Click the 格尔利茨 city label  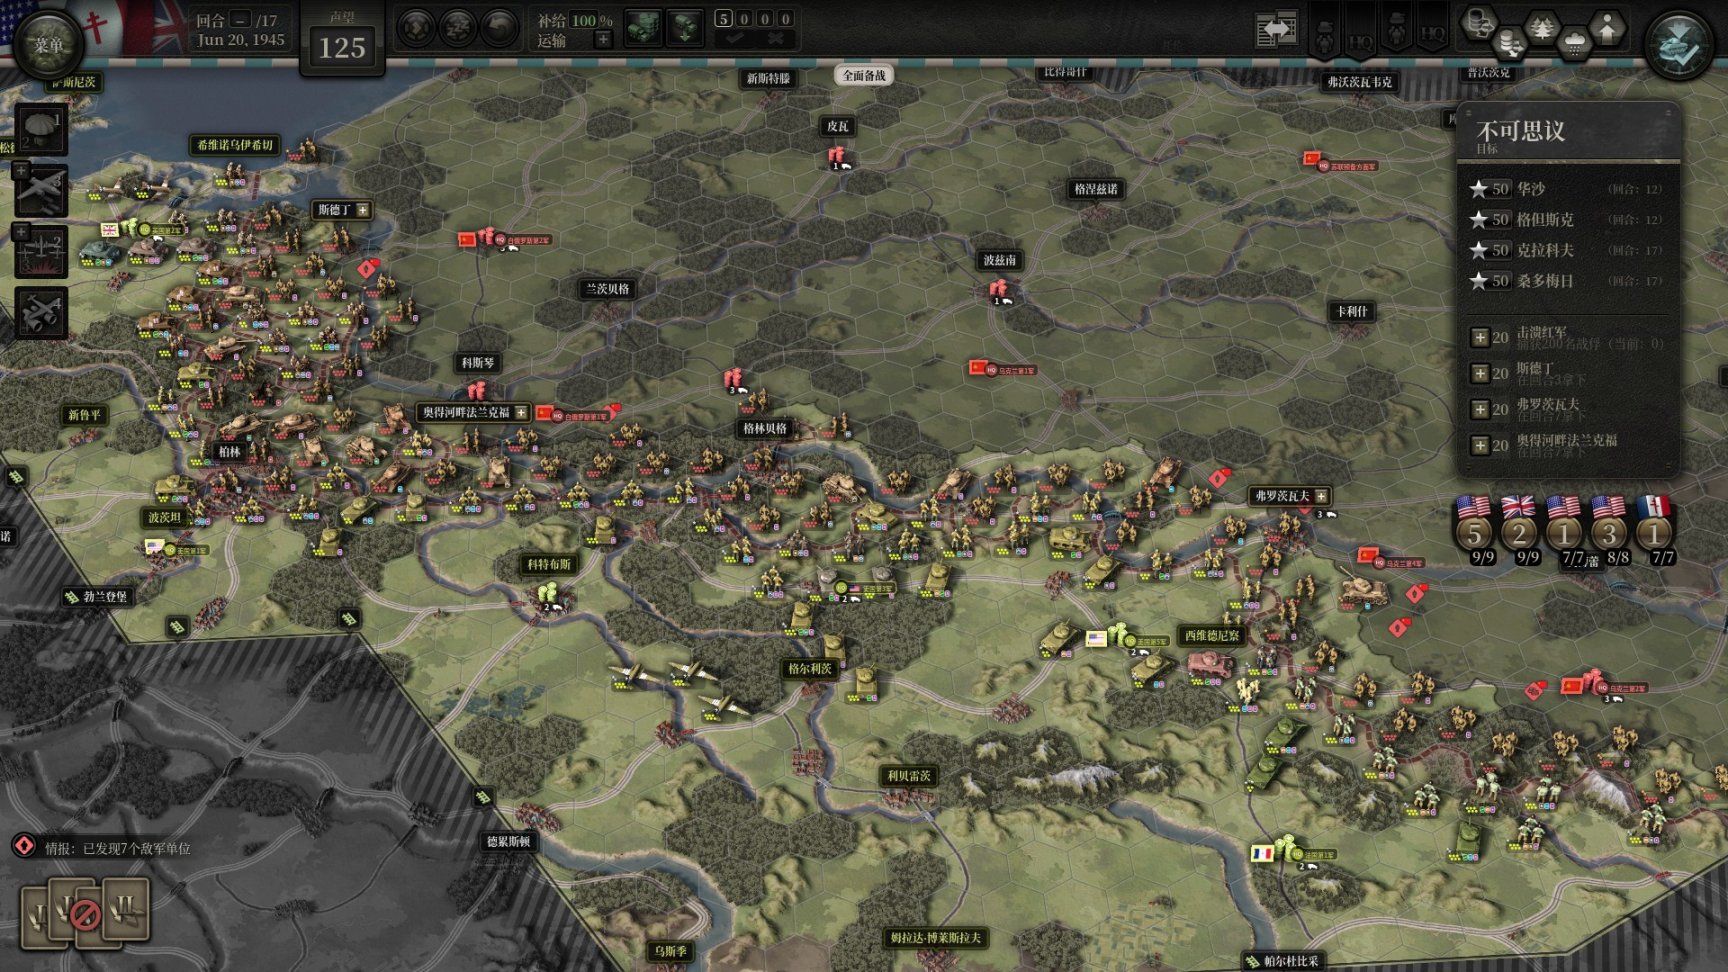(x=810, y=668)
